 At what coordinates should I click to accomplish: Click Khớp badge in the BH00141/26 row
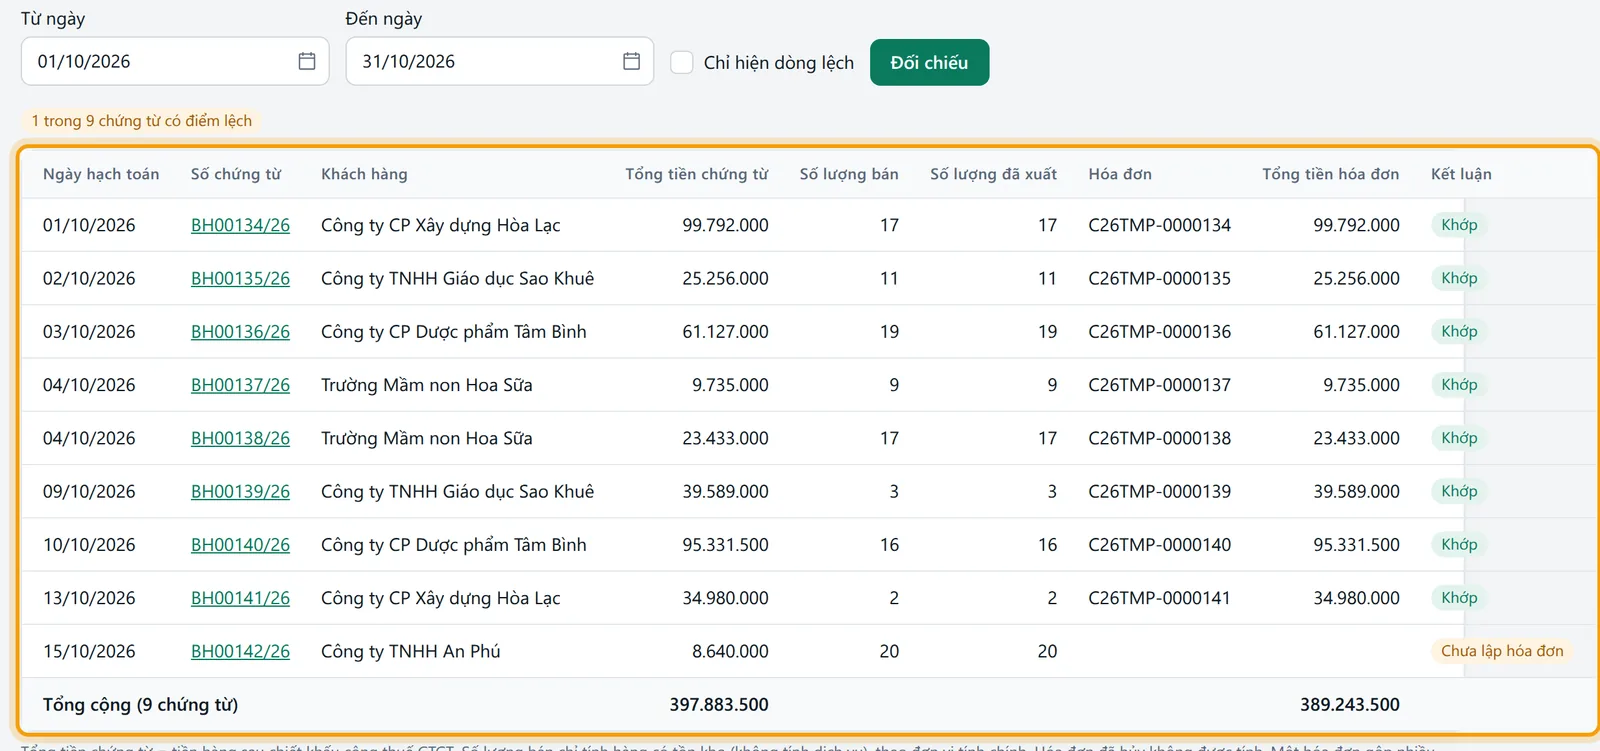(x=1459, y=598)
